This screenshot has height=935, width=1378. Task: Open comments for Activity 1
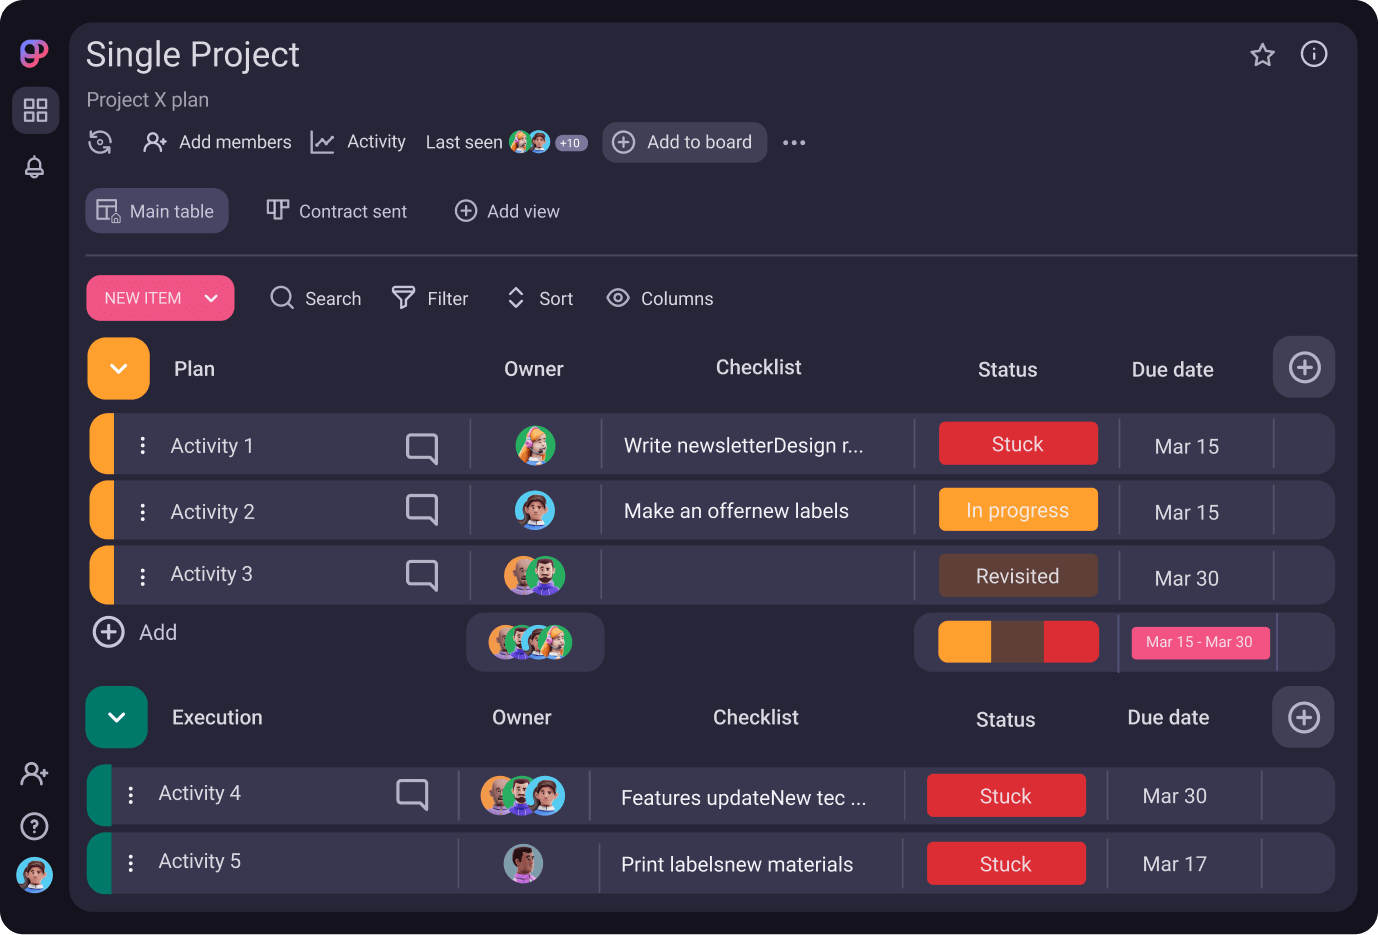(421, 447)
